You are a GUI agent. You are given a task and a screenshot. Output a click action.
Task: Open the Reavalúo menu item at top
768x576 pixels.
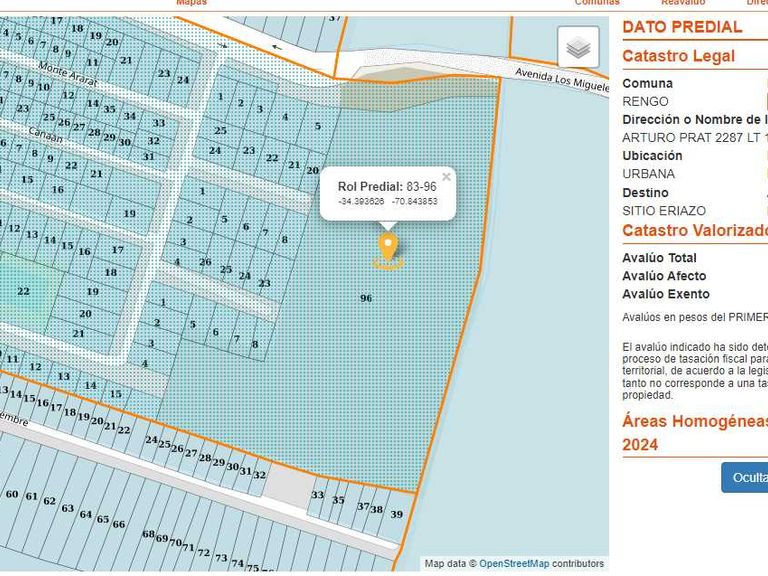click(x=683, y=2)
